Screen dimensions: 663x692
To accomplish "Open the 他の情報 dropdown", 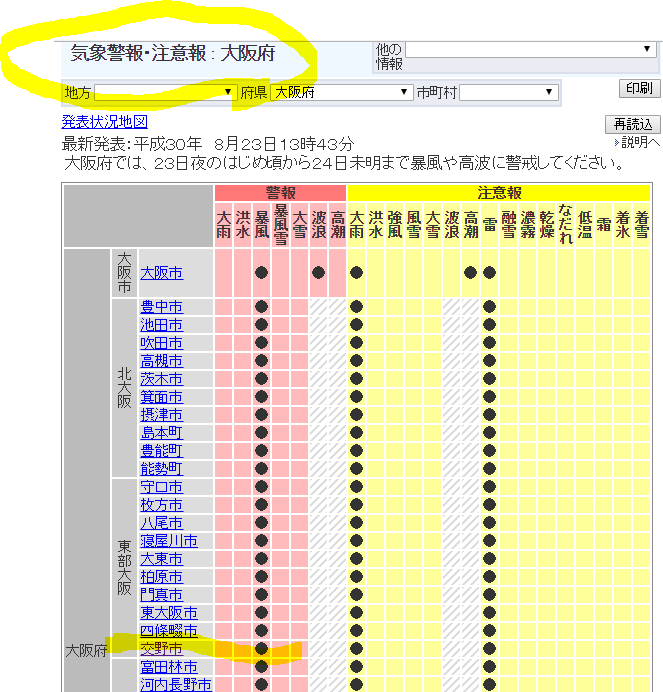I will coord(531,49).
